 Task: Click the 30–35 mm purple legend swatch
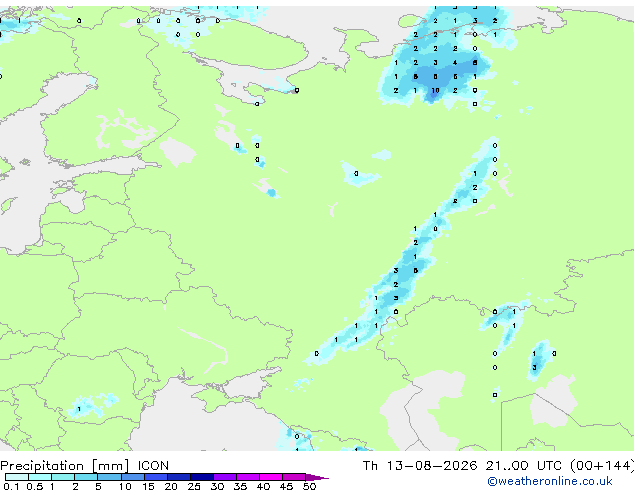(224, 477)
